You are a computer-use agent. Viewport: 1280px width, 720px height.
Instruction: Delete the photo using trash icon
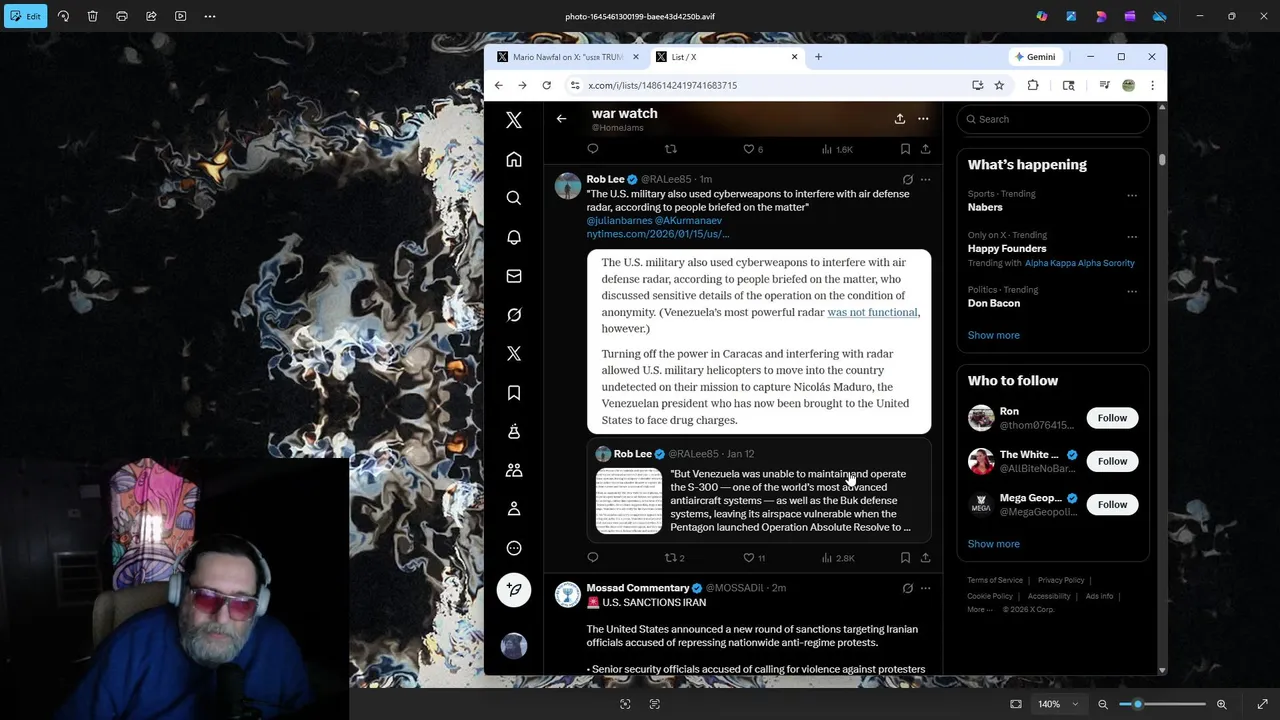coord(92,16)
